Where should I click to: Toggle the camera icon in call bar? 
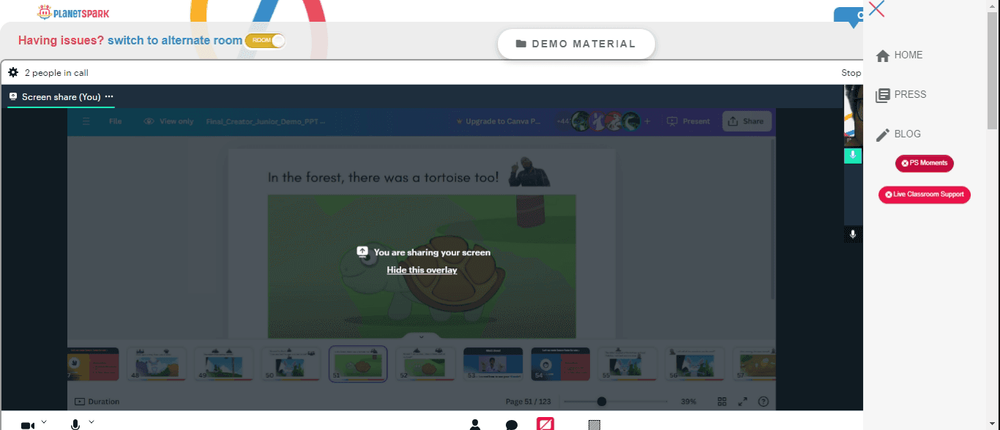click(x=27, y=425)
